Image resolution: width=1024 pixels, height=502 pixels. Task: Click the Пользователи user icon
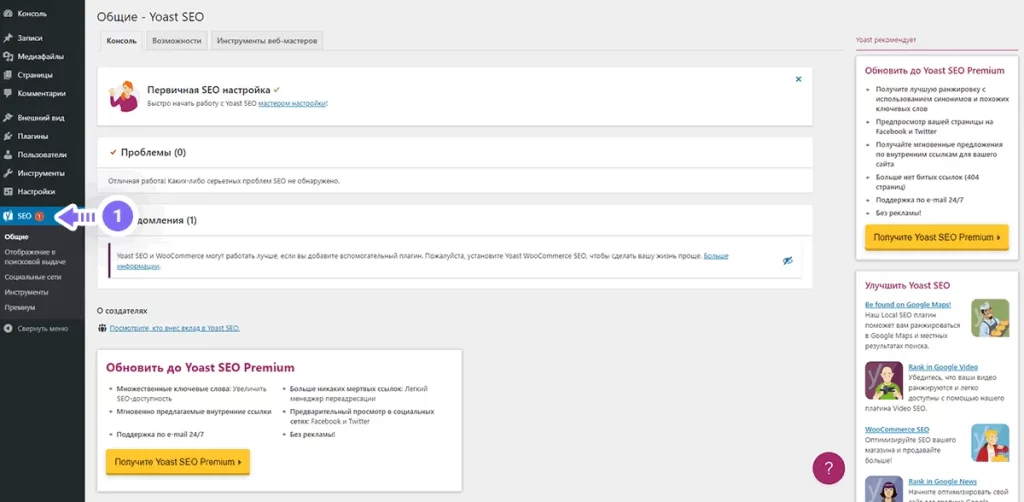[8, 155]
